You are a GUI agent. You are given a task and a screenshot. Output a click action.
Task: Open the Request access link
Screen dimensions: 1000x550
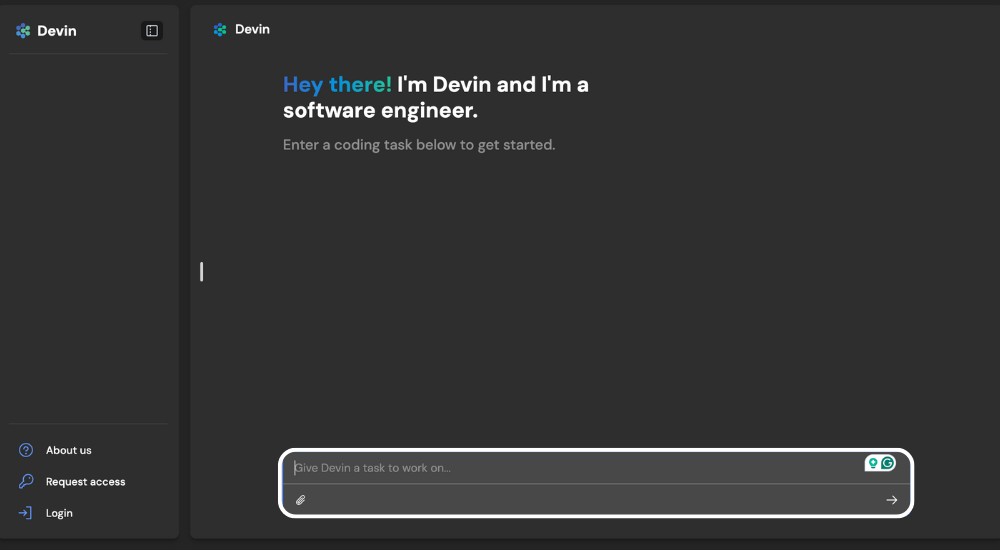(85, 482)
